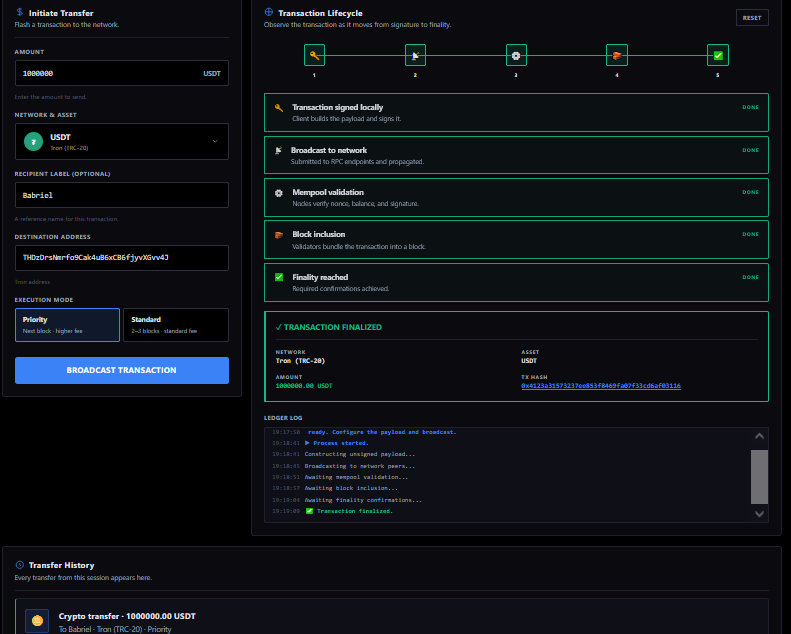The width and height of the screenshot is (791, 634).
Task: Click the Broadcast Transaction button
Action: 122,370
